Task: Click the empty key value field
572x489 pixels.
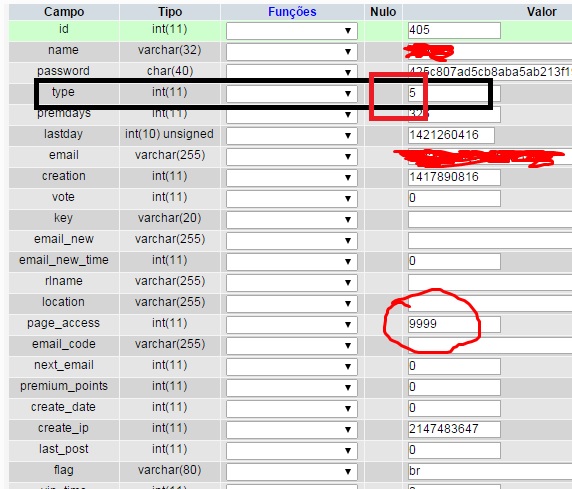Action: pos(490,219)
